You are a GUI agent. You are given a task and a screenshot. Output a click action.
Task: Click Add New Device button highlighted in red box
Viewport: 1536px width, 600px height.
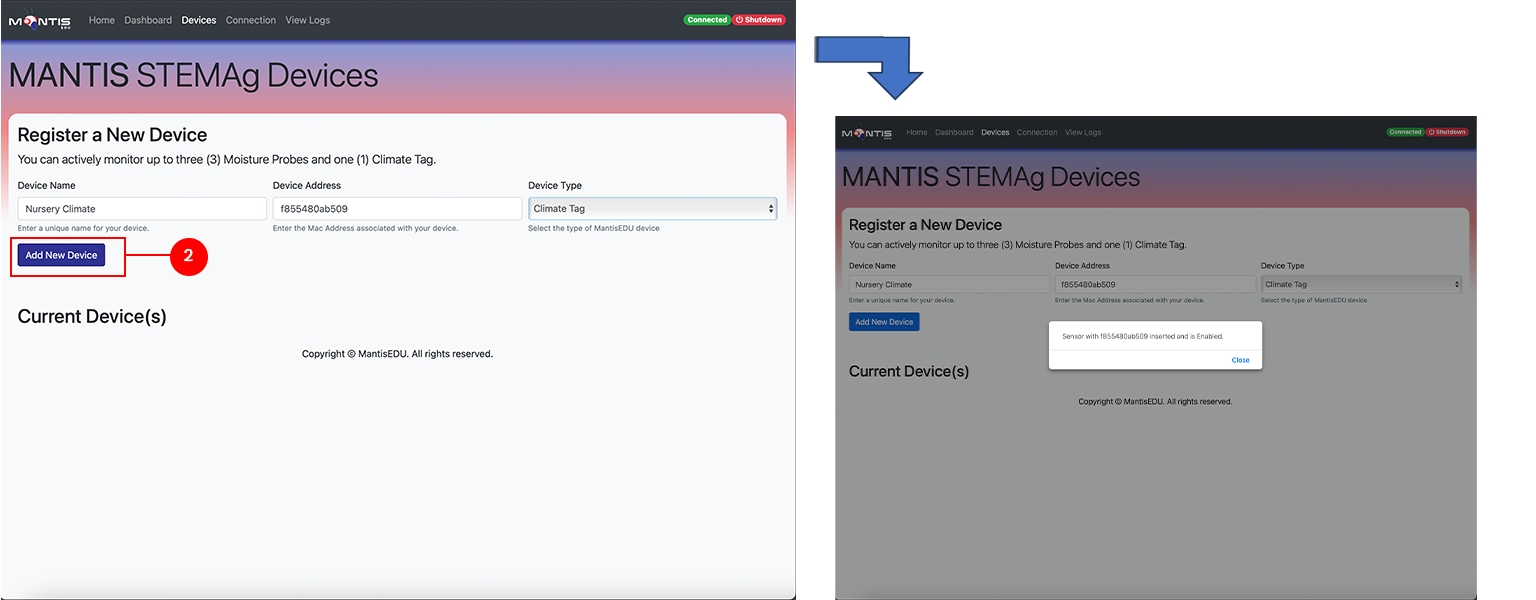point(61,255)
